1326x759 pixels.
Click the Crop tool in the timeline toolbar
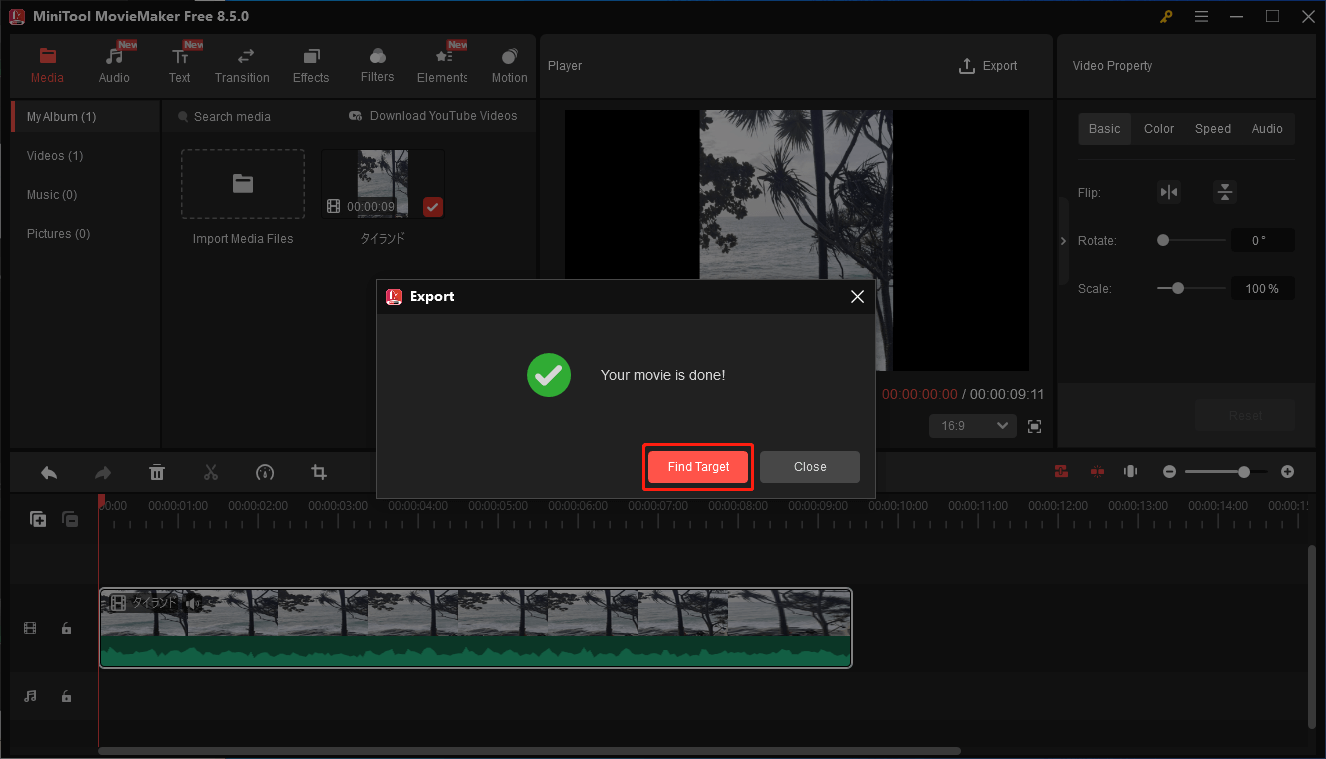point(318,471)
